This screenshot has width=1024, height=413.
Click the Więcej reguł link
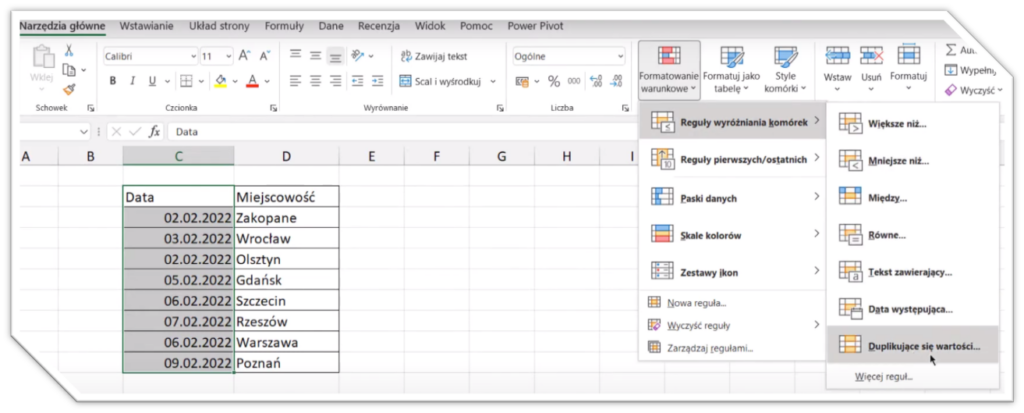pos(884,377)
